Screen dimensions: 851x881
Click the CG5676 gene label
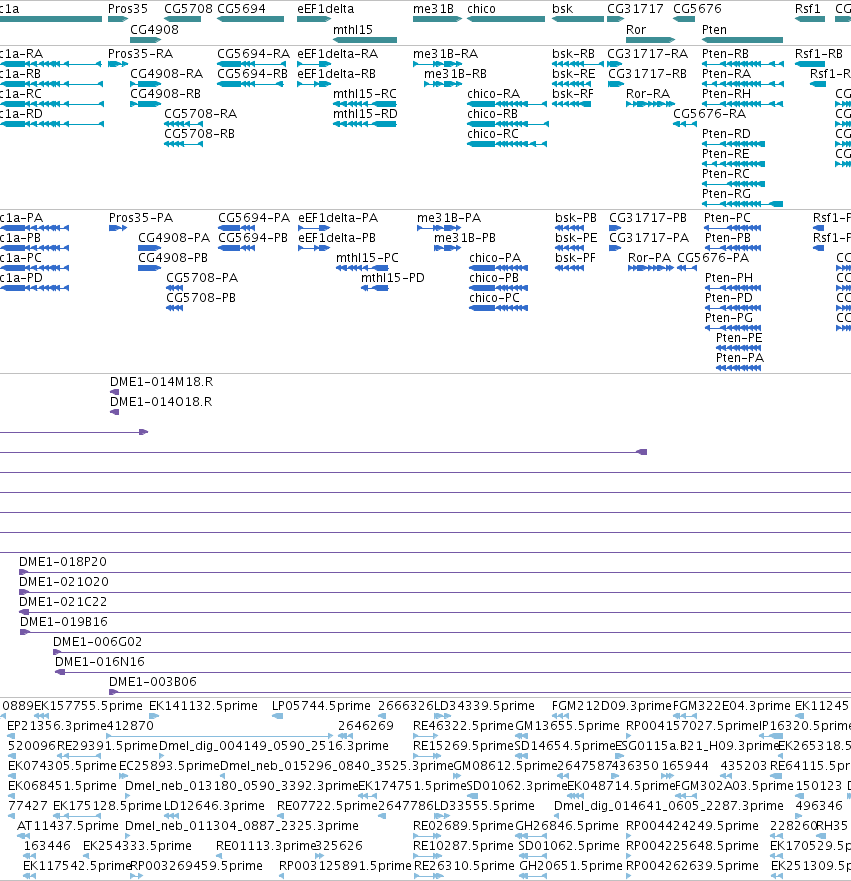pyautogui.click(x=697, y=9)
